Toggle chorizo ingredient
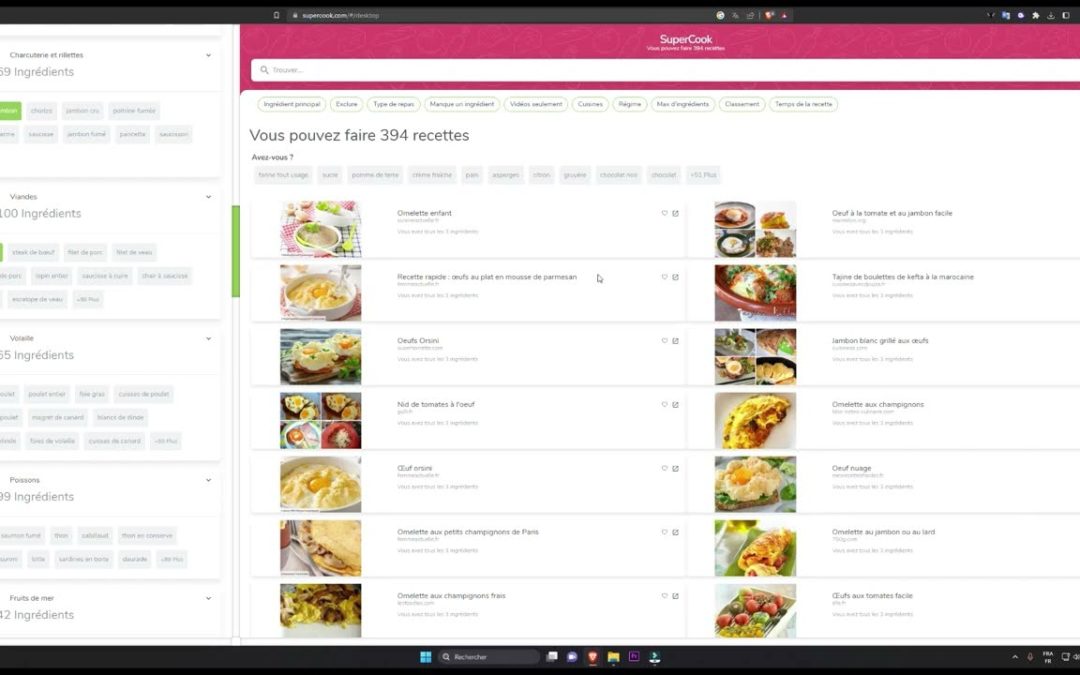1080x675 pixels. click(41, 111)
